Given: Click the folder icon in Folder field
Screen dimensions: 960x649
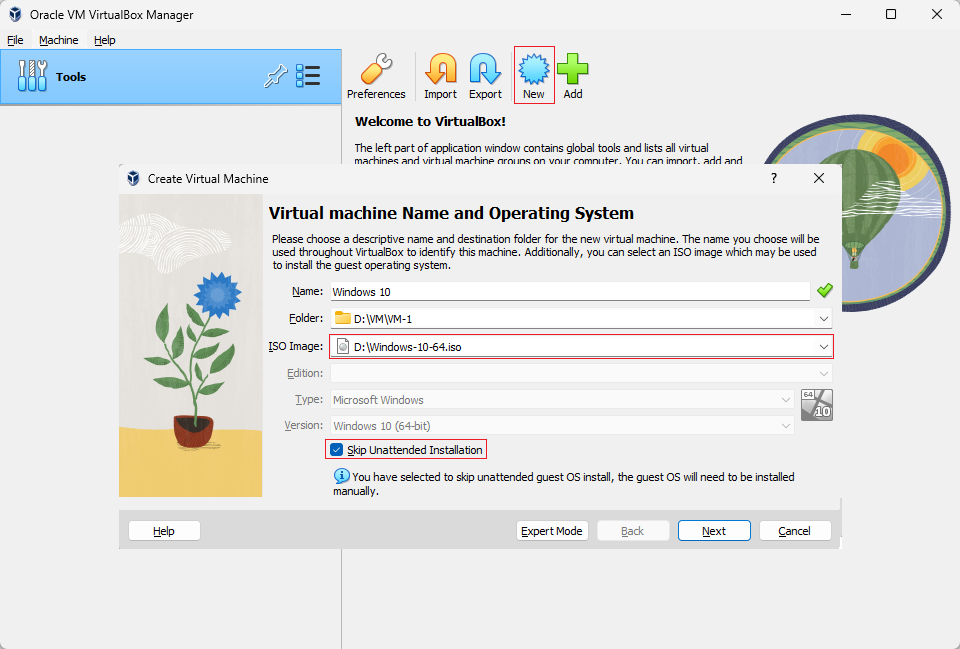Looking at the screenshot, I should 343,318.
